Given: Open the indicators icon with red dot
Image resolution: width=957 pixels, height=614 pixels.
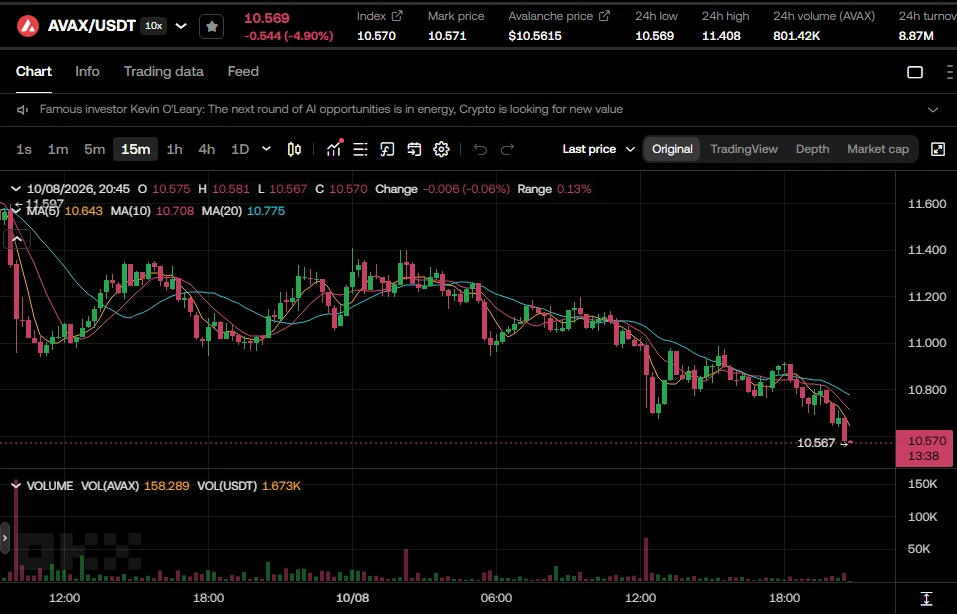Looking at the screenshot, I should 334,149.
